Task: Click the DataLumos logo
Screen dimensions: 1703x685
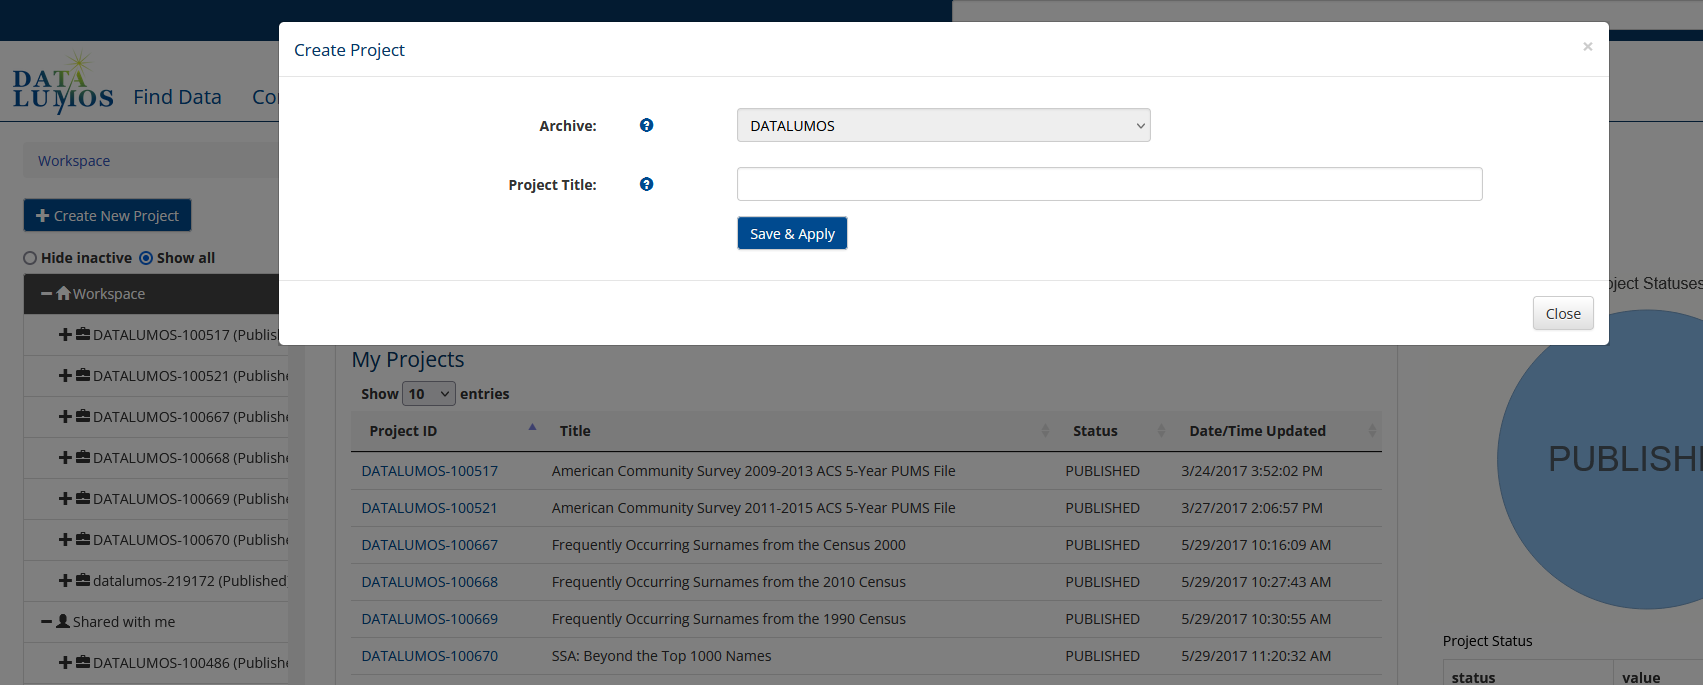Action: (x=62, y=87)
